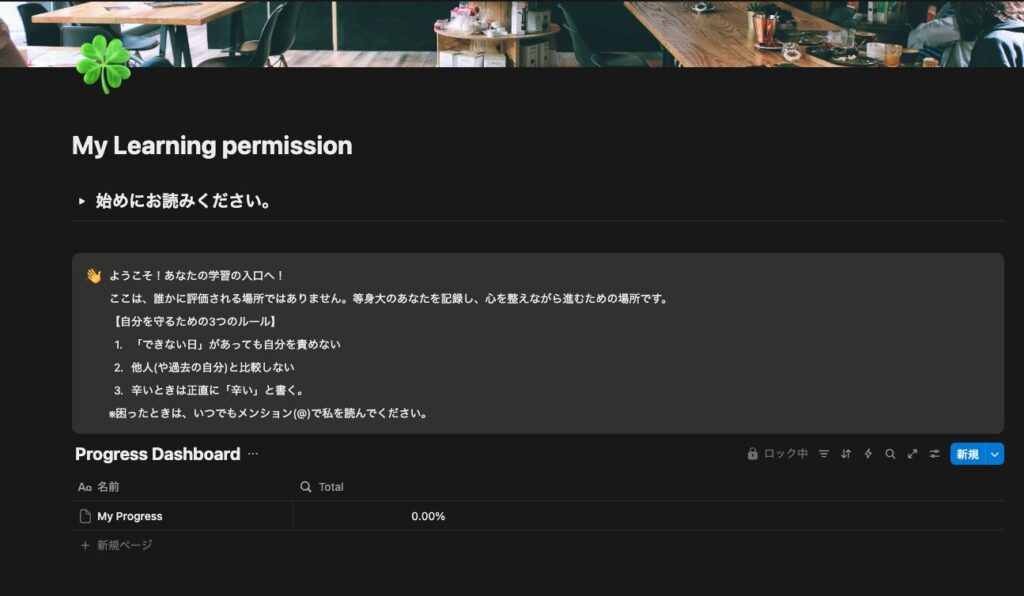Expand the 始めにお読みください disclosure triangle
This screenshot has width=1024, height=596.
click(81, 199)
